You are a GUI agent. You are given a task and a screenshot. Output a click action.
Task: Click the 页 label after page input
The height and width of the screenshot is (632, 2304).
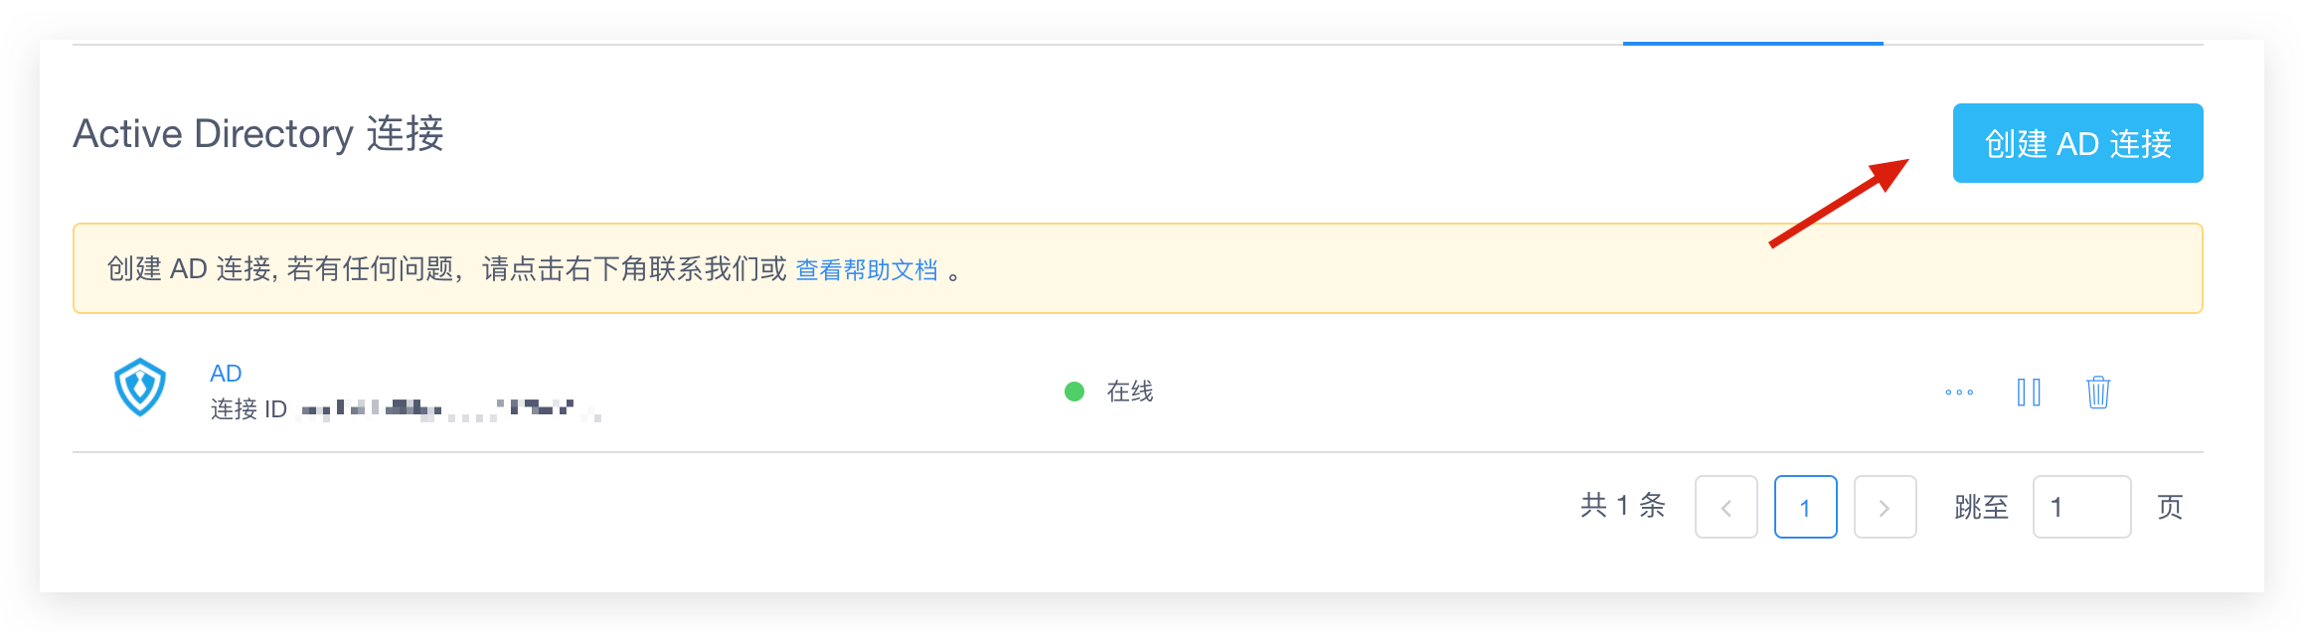point(2169,508)
